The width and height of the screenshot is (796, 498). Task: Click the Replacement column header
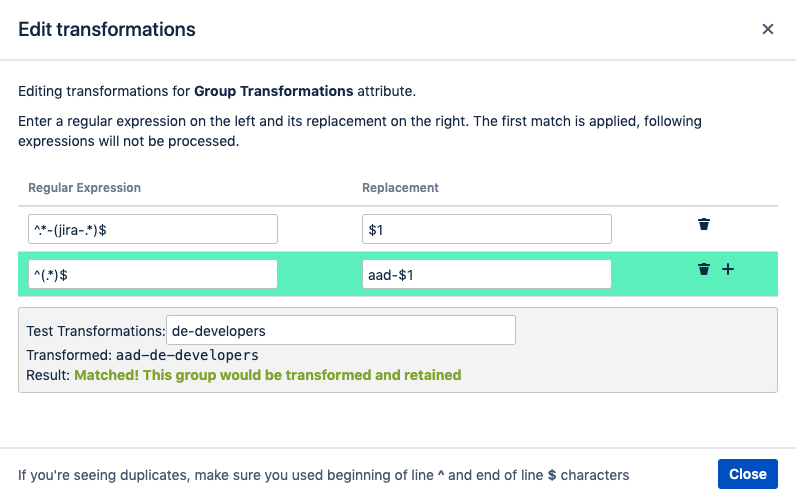pyautogui.click(x=400, y=187)
